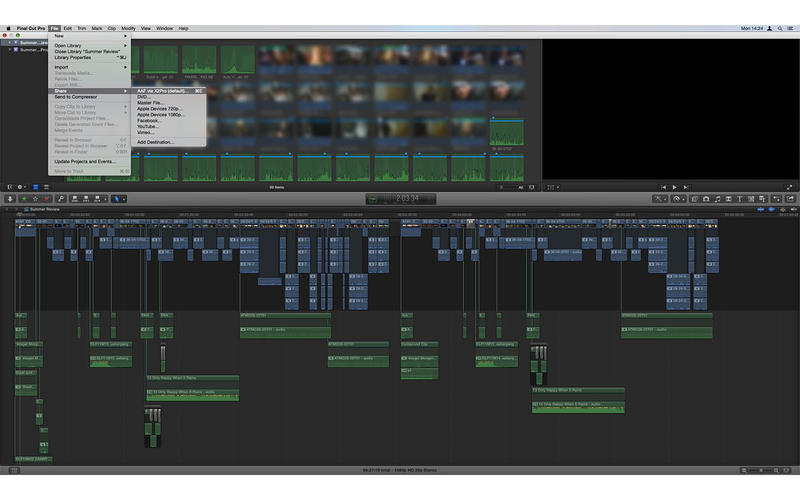
Task: Click the Share project toolbar button
Action: 790,199
